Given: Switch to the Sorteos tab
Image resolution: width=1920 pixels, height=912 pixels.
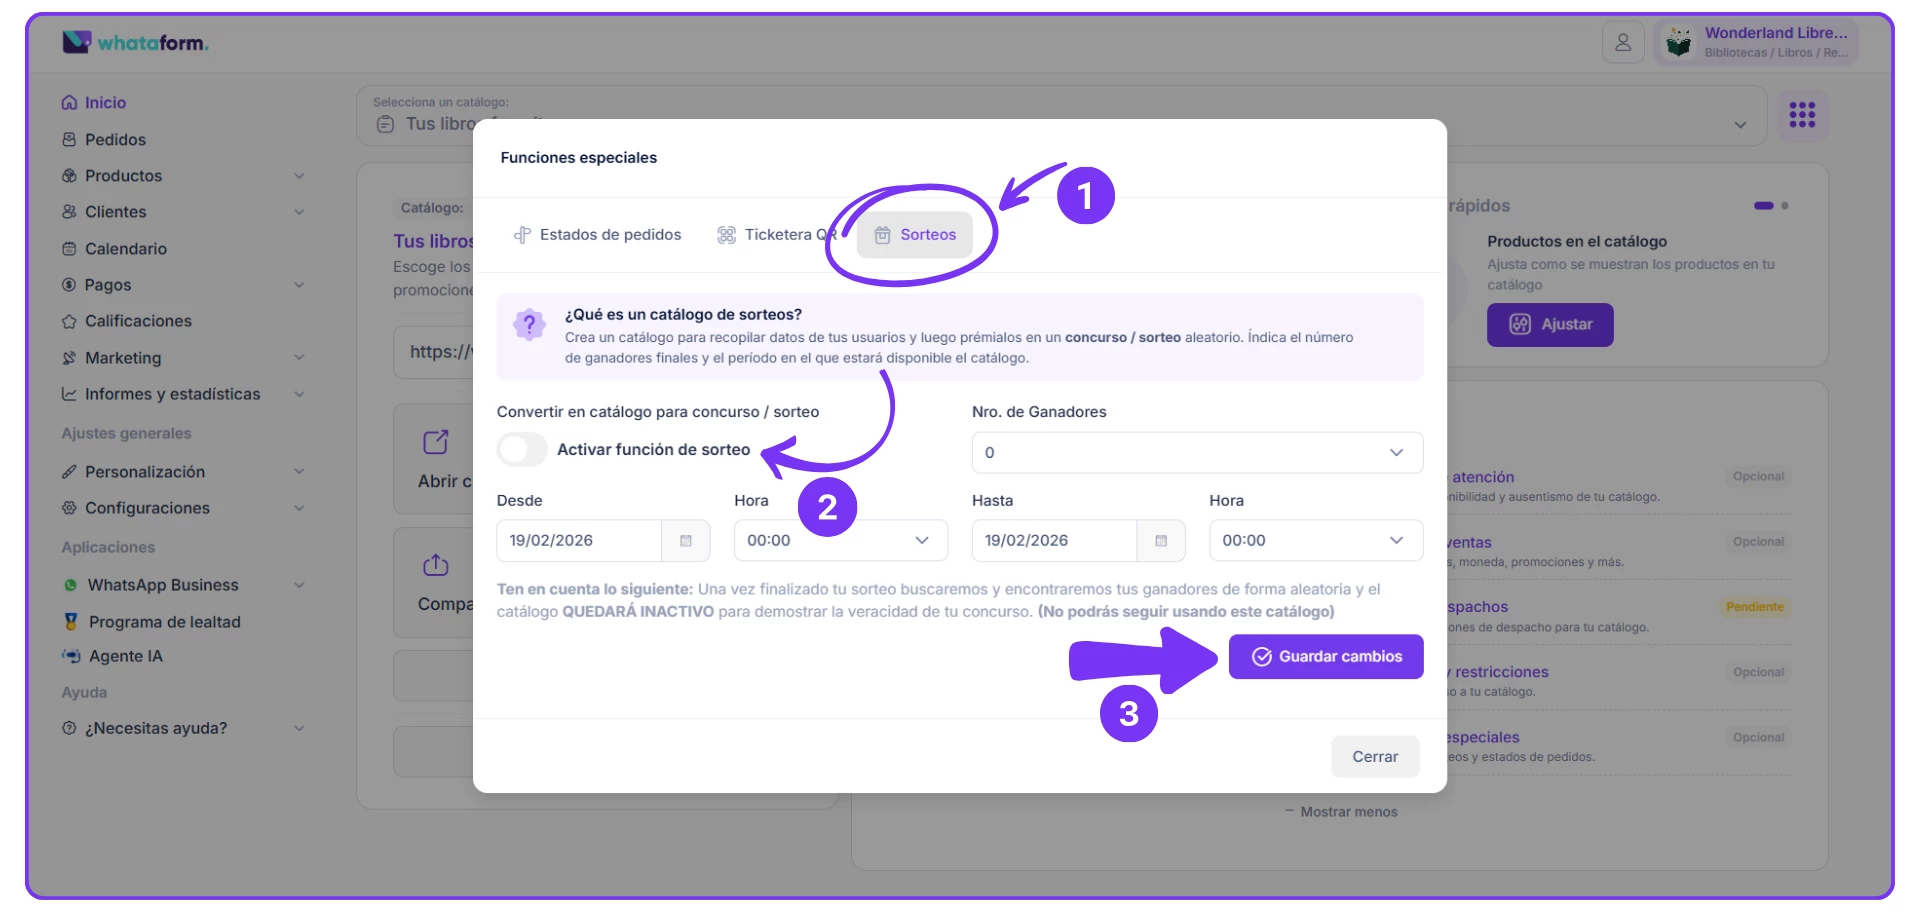Looking at the screenshot, I should click(915, 235).
